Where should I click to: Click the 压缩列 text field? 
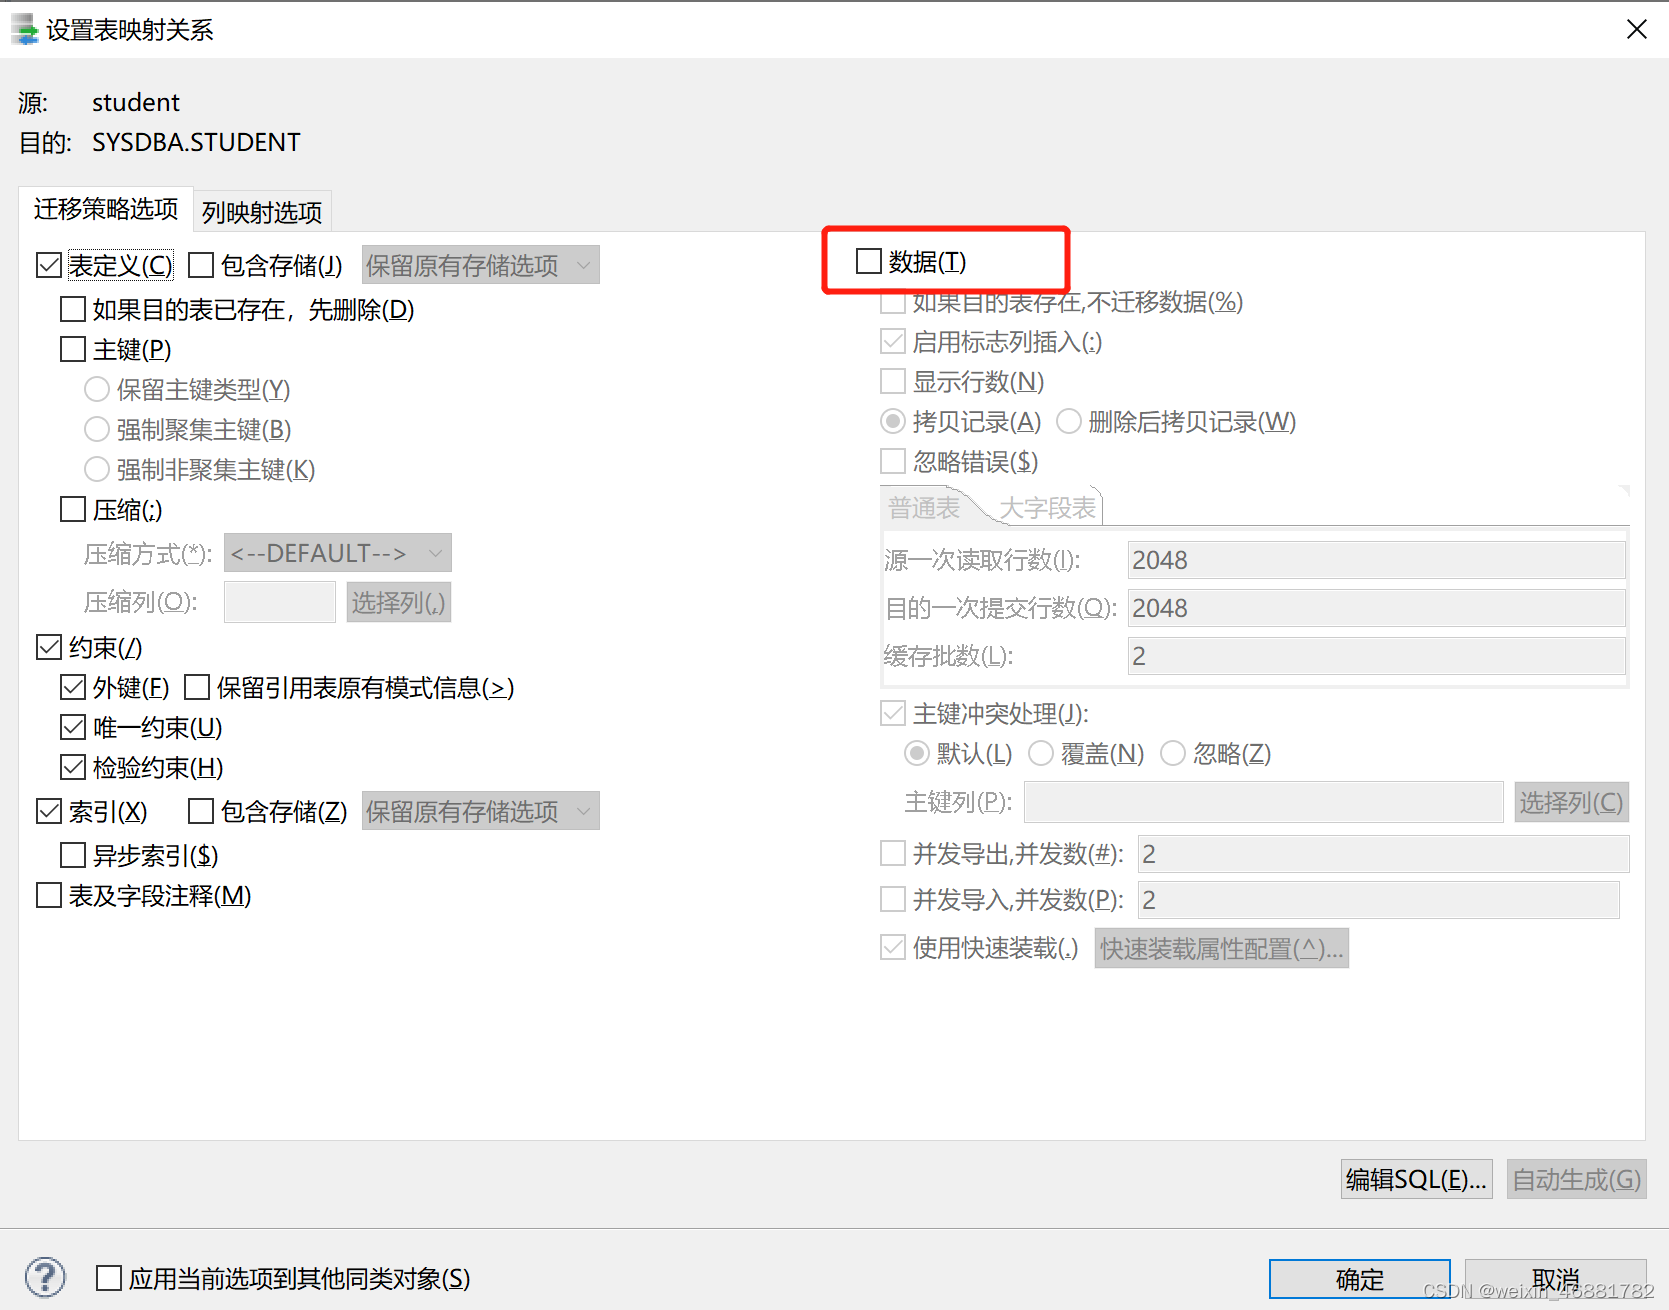click(x=280, y=602)
